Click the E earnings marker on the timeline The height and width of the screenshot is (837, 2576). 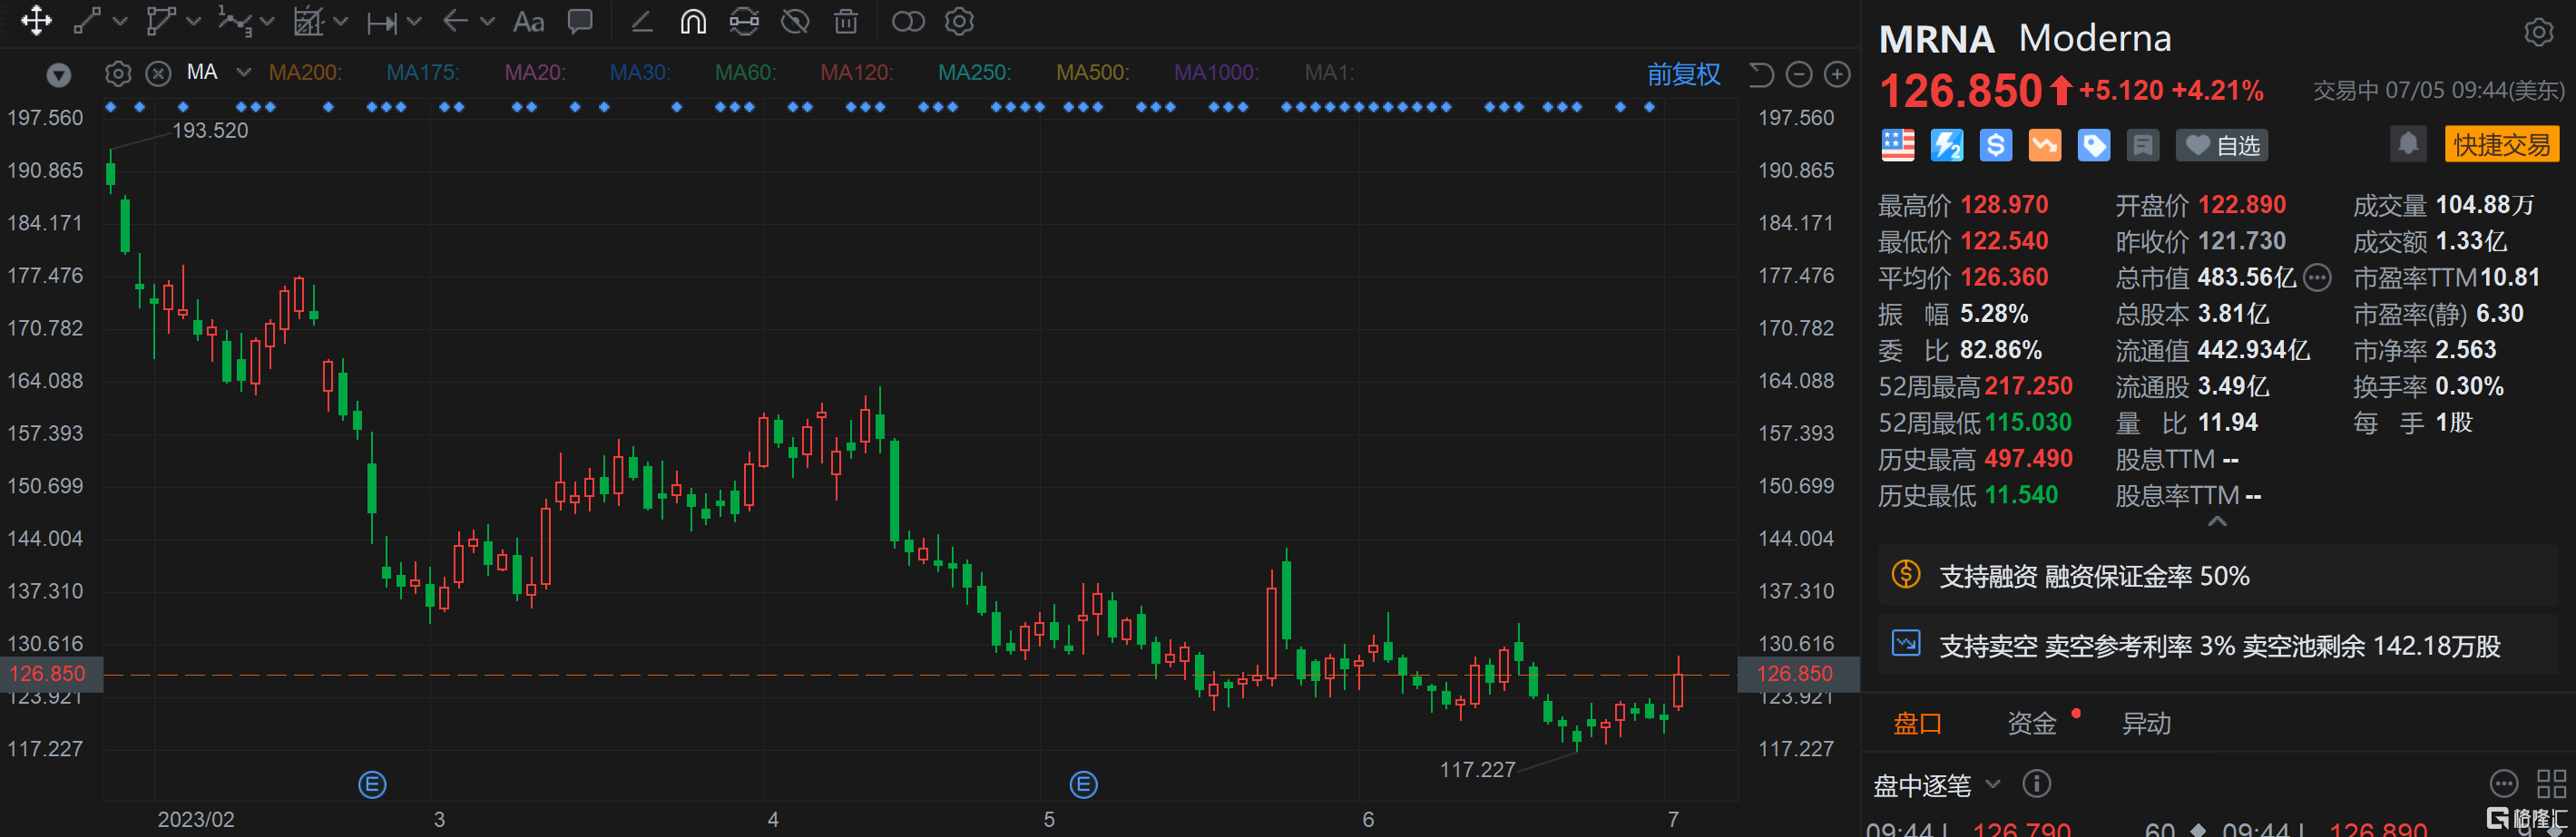pyautogui.click(x=371, y=785)
